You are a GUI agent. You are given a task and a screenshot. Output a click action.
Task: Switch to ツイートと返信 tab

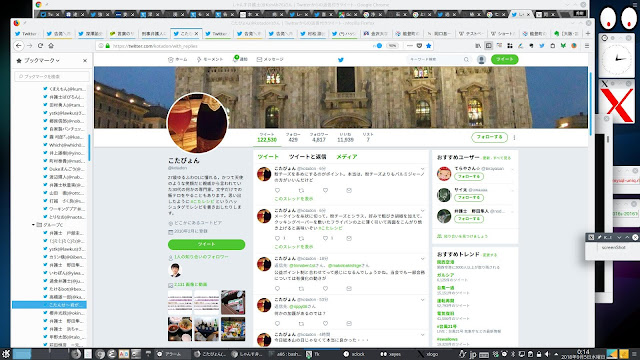[307, 157]
